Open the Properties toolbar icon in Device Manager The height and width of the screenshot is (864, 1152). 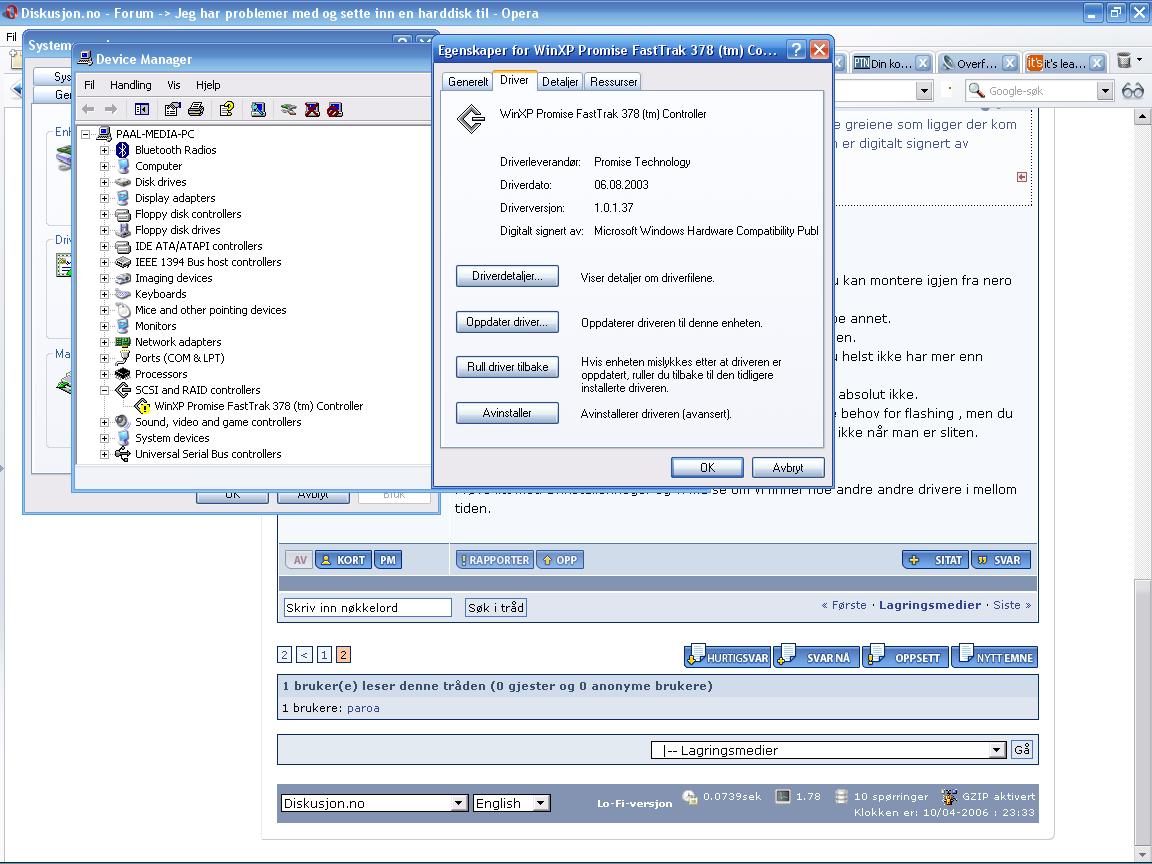point(172,109)
